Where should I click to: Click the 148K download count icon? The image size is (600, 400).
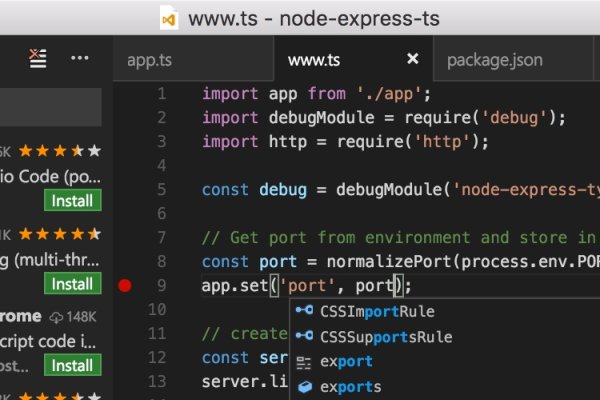point(56,317)
